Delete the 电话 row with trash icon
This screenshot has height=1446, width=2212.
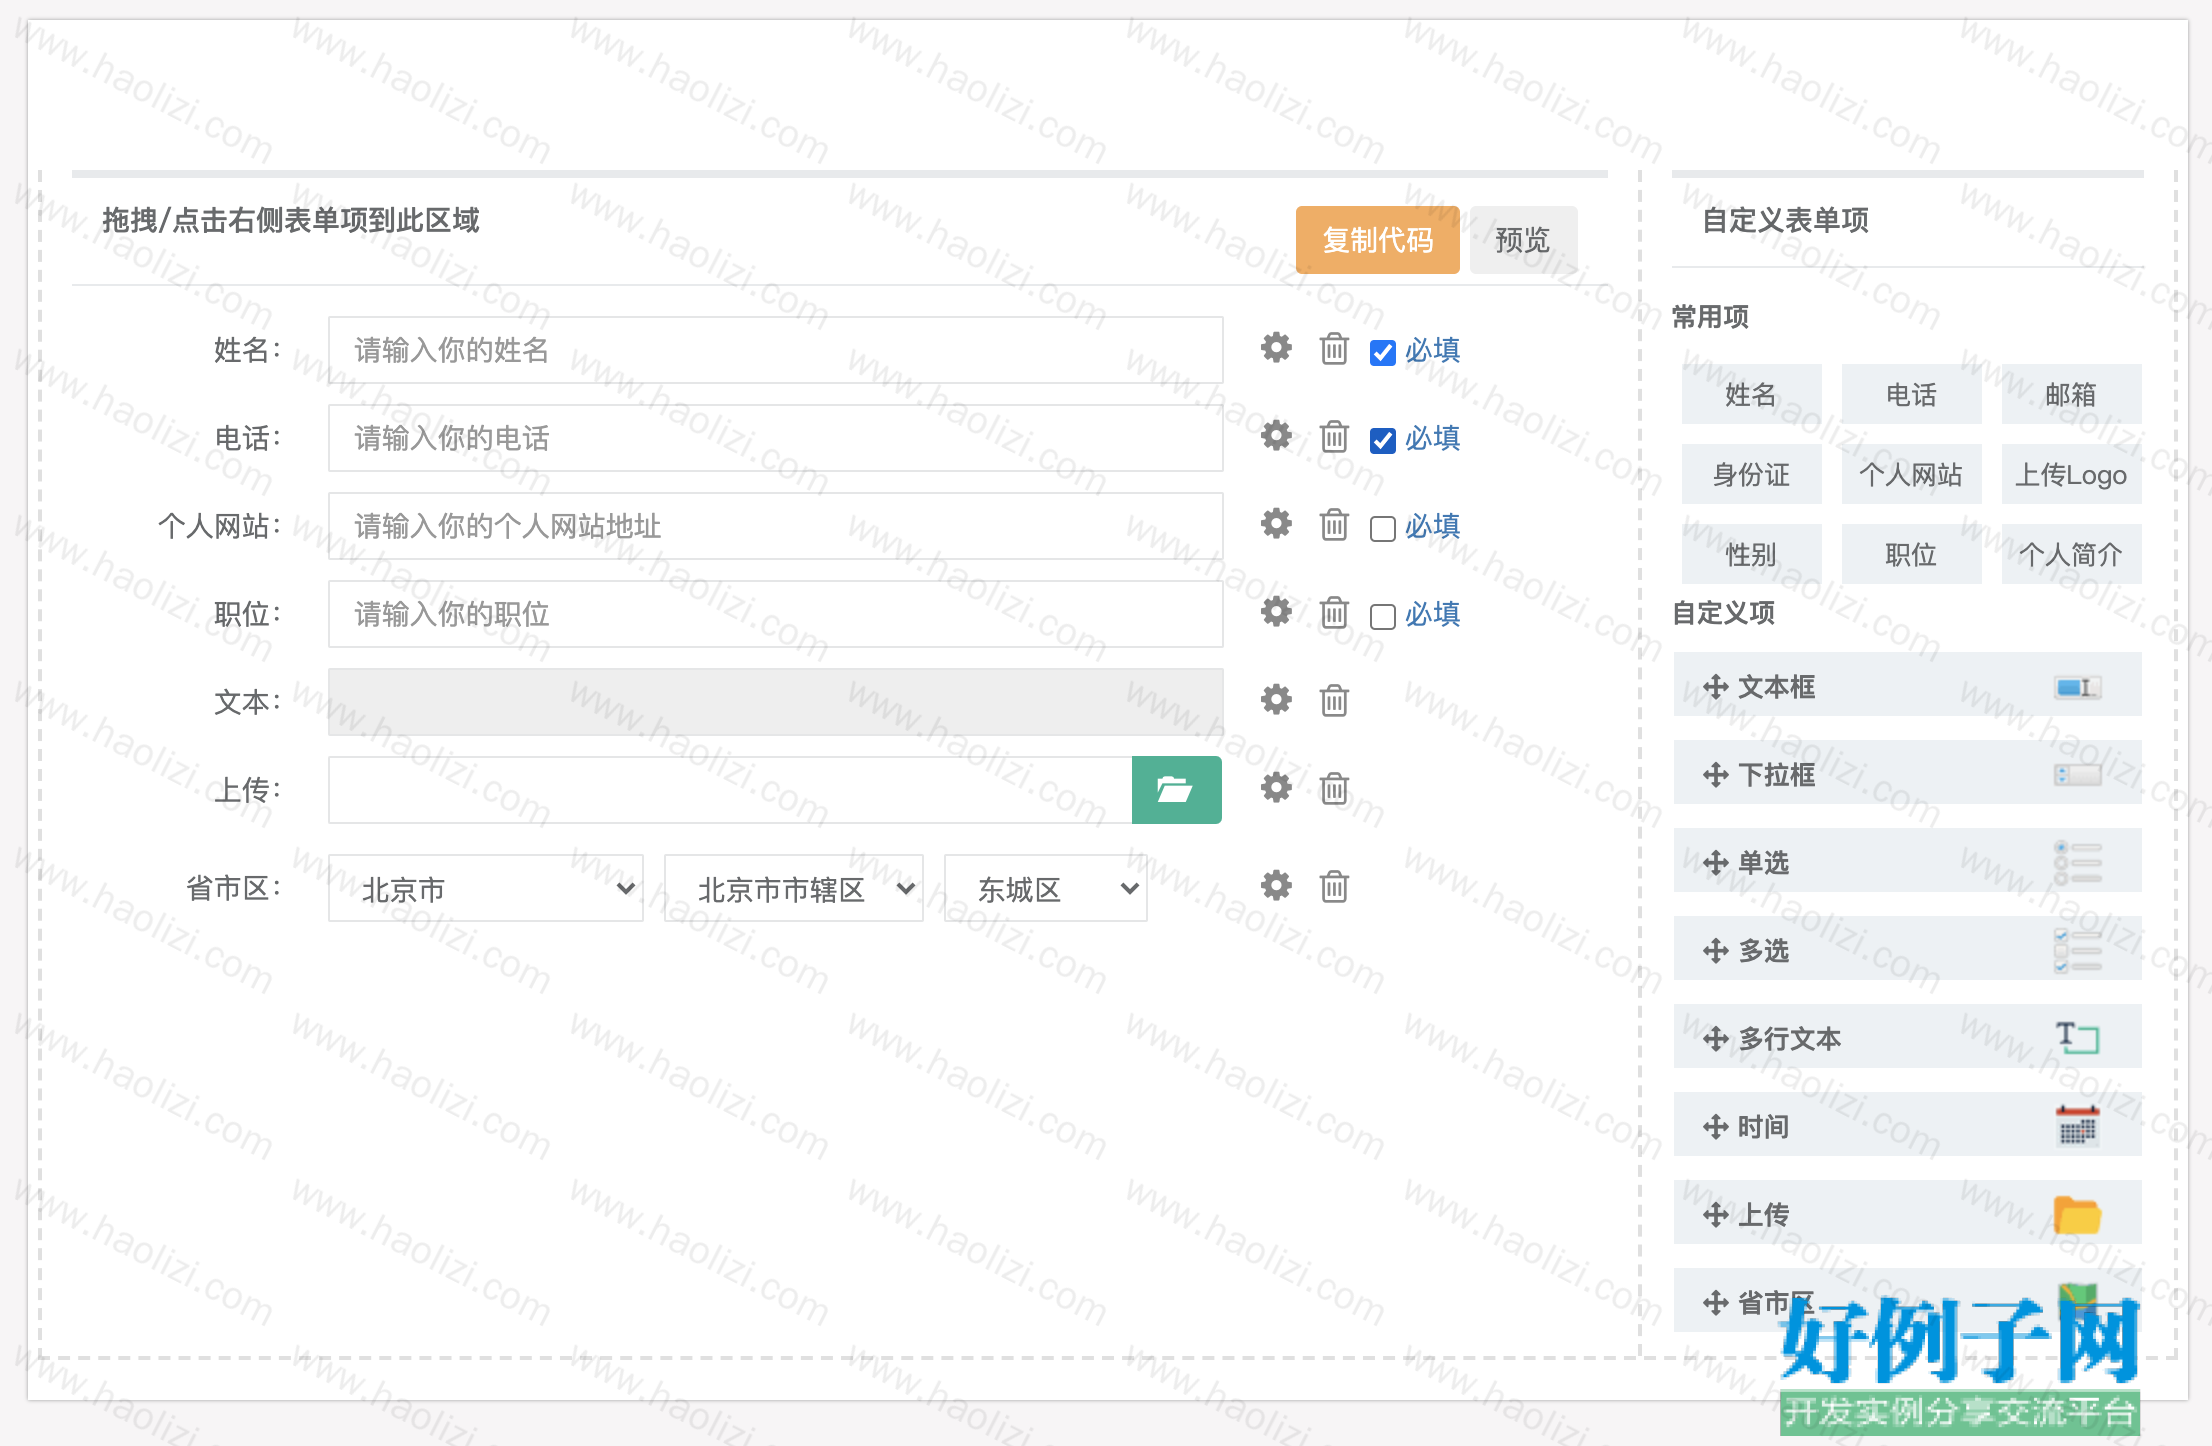[x=1334, y=436]
